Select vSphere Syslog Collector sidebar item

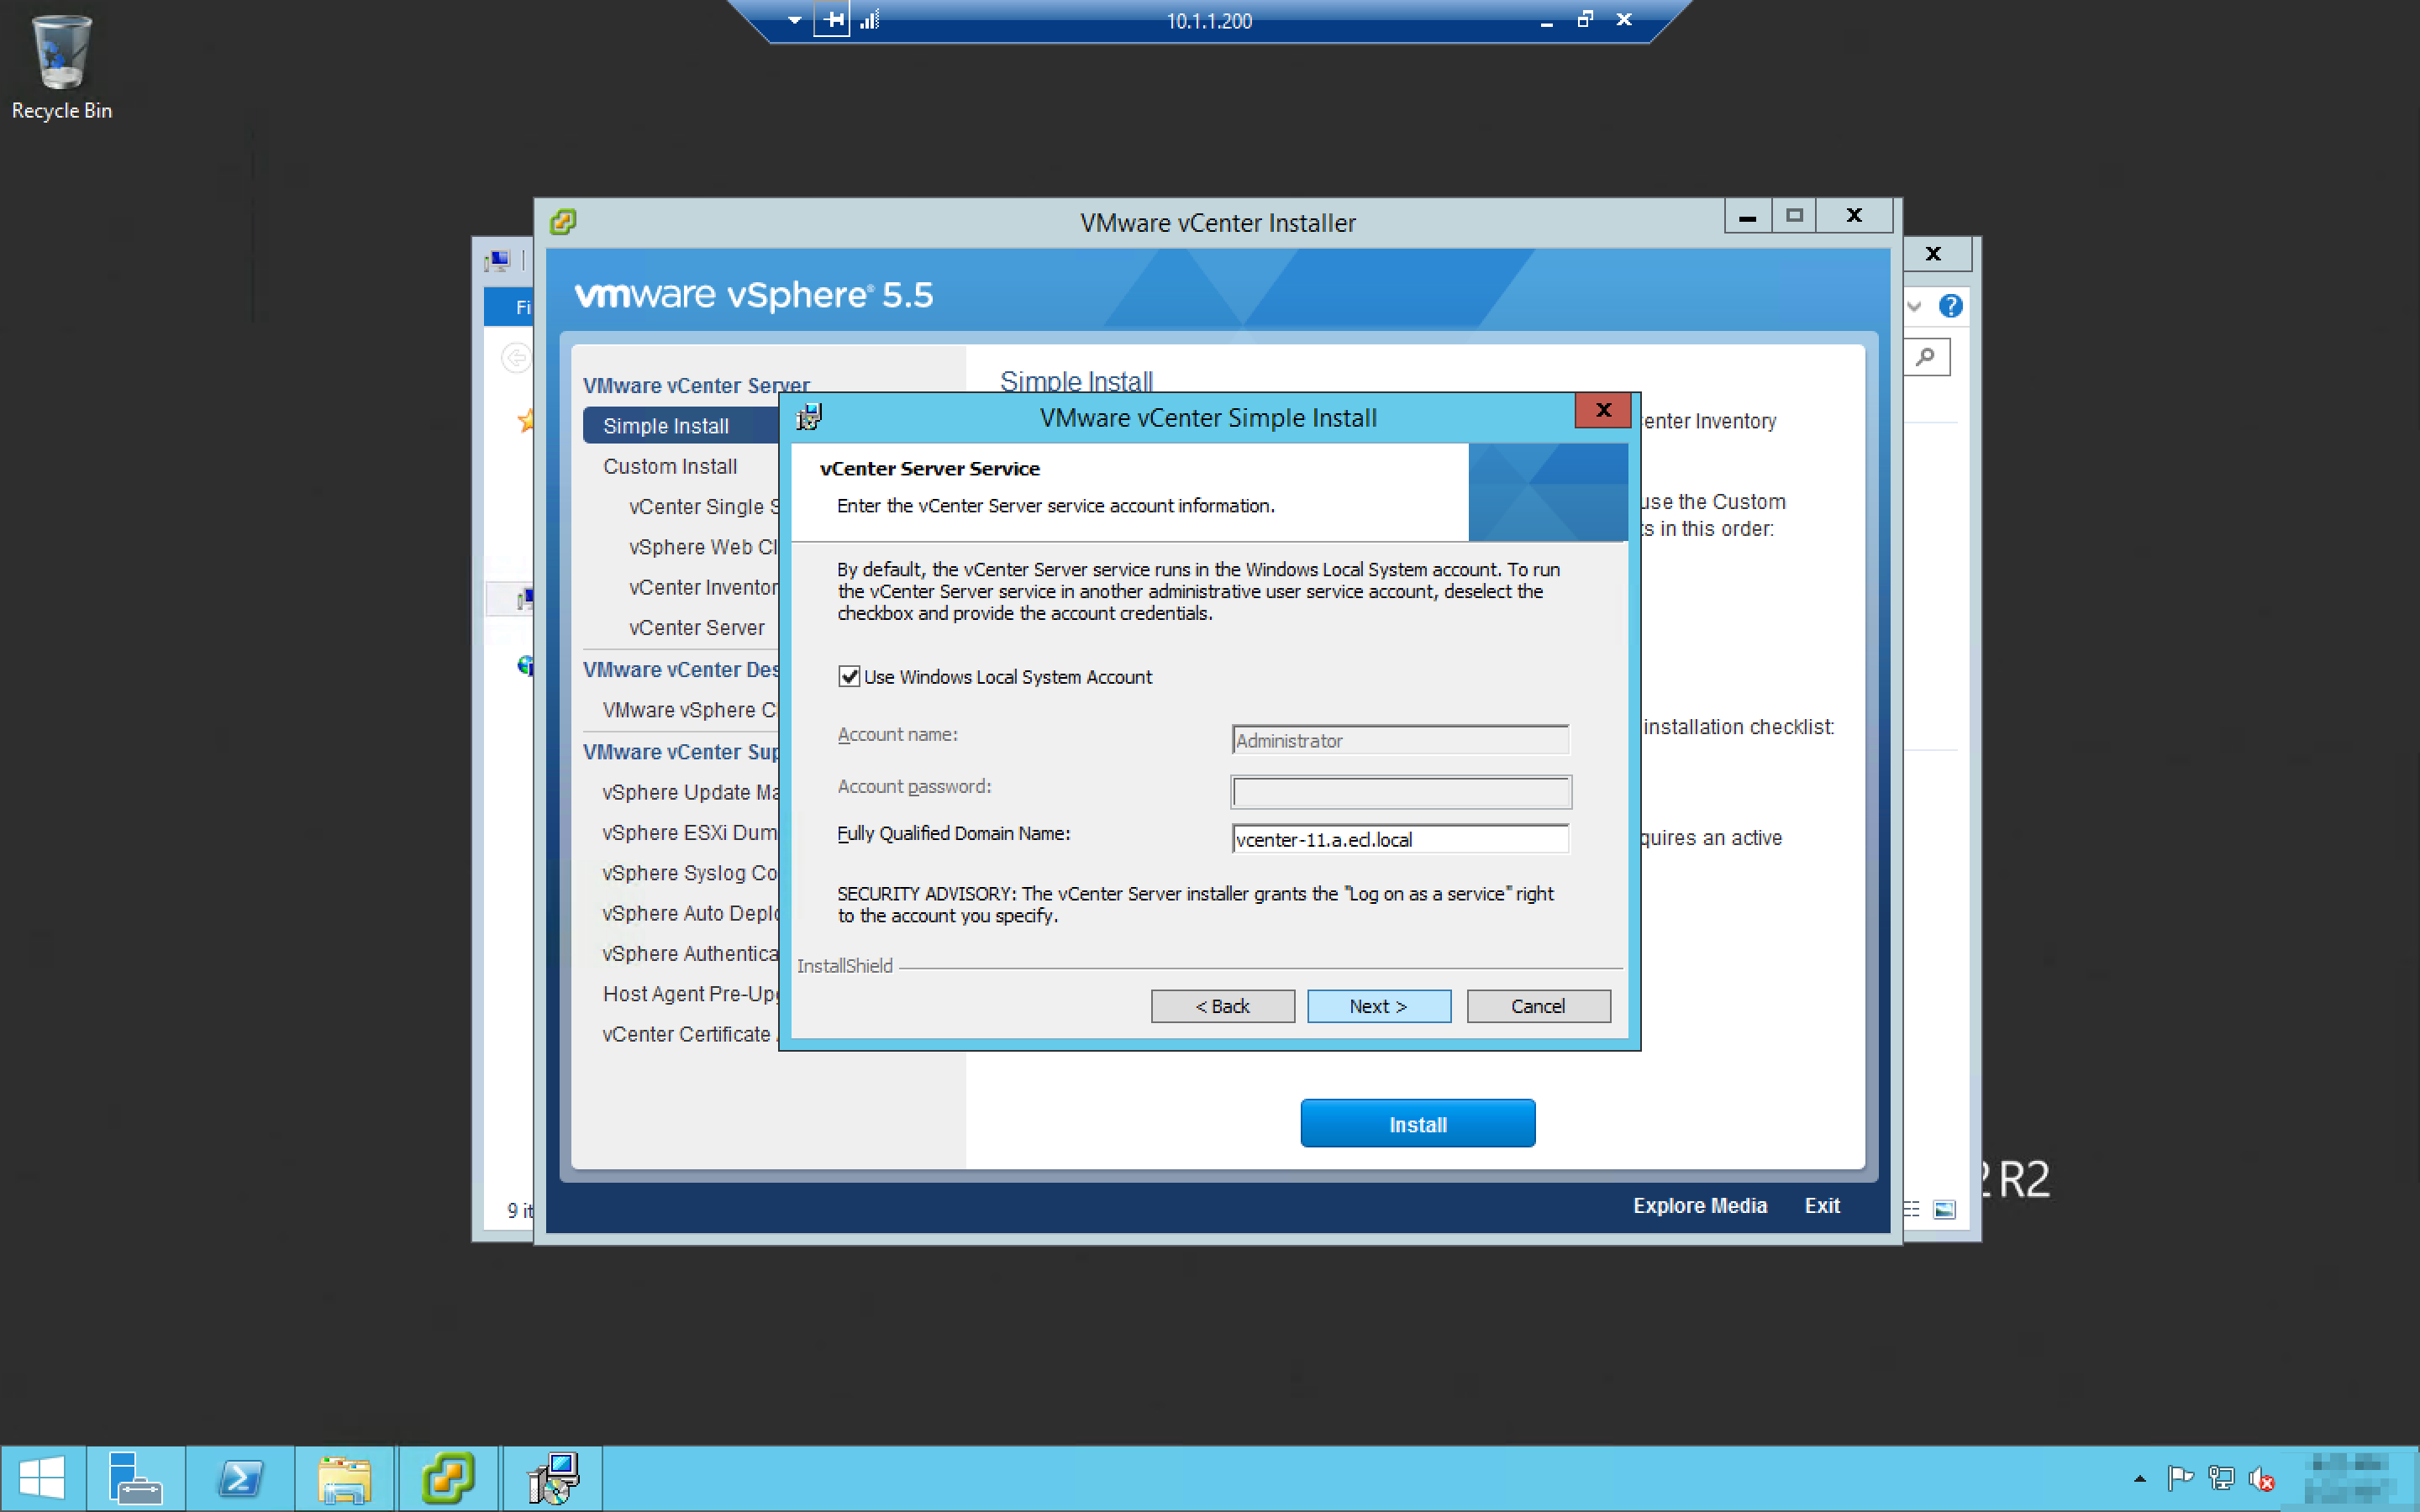[x=690, y=873]
